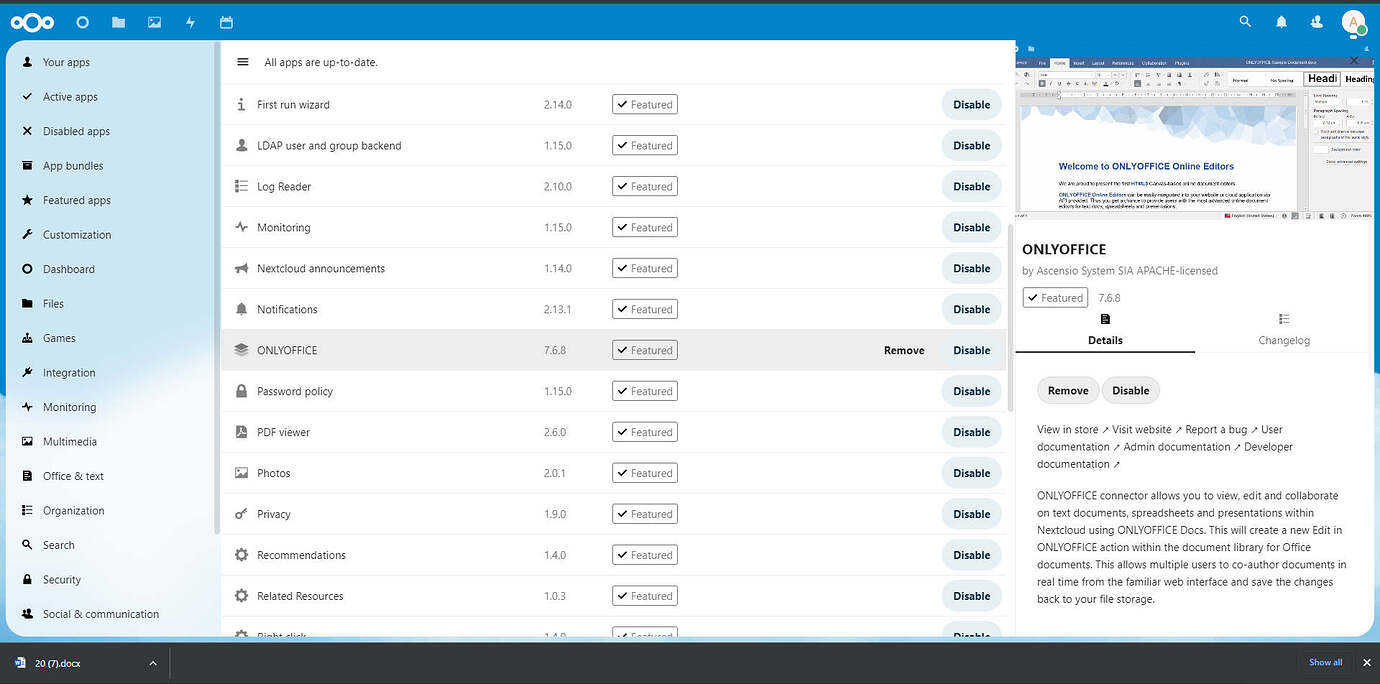Open the Admin documentation link
1380x684 pixels.
pyautogui.click(x=1182, y=447)
